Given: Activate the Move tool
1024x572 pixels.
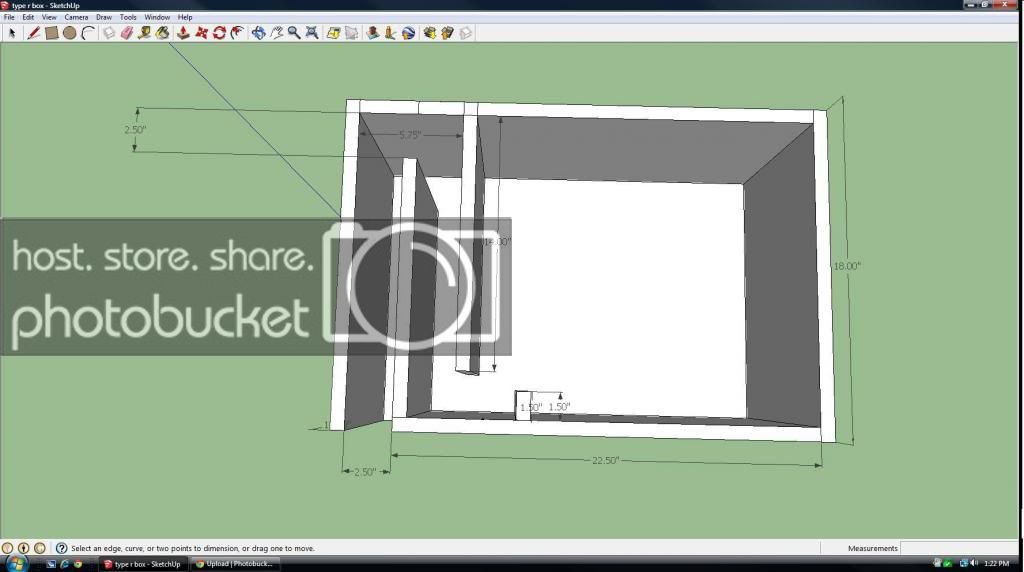Looking at the screenshot, I should [201, 33].
